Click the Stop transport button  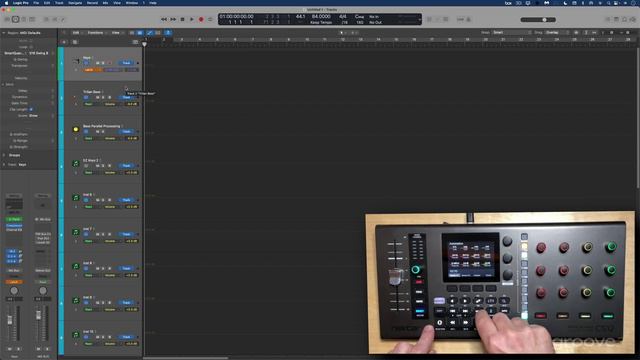182,19
